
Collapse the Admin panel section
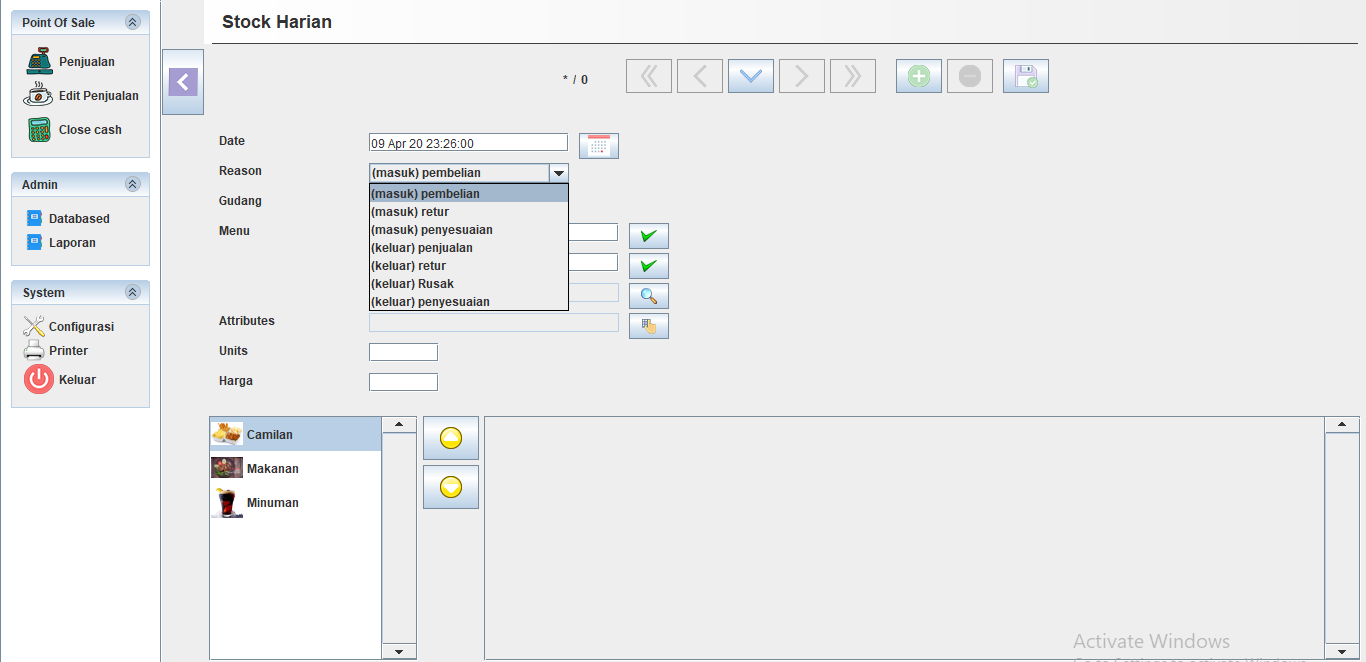(132, 184)
